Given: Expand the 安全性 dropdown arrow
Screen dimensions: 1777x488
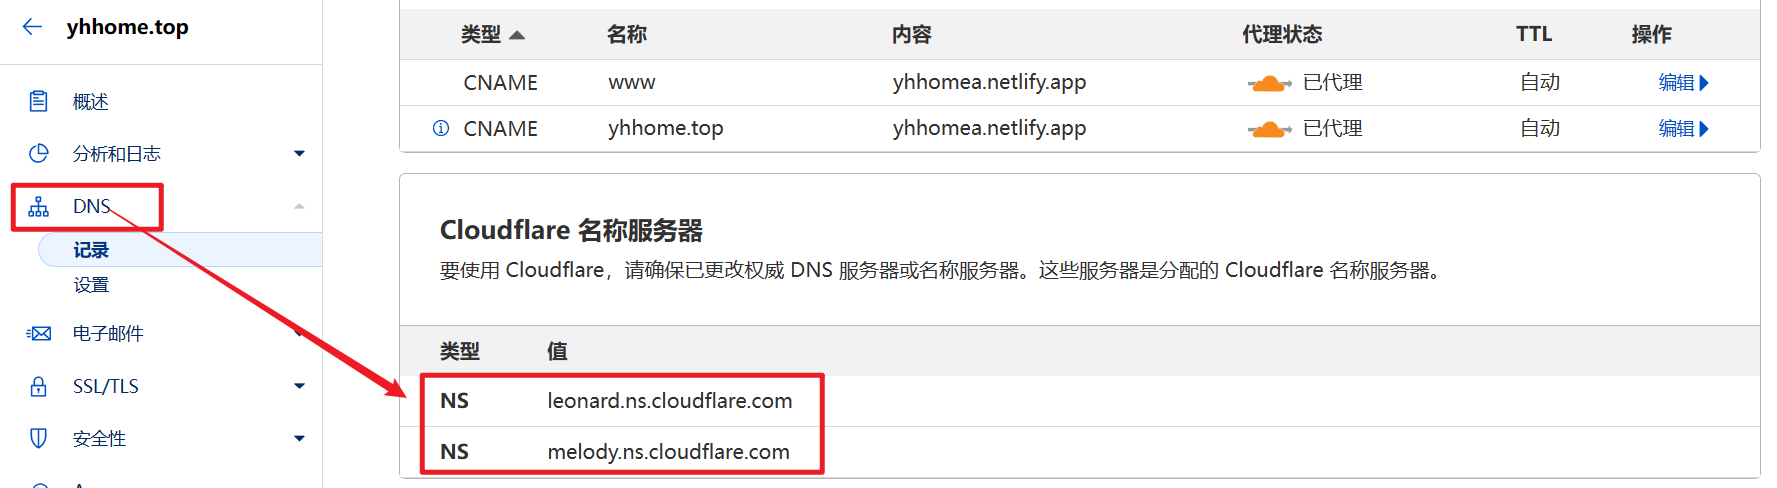Looking at the screenshot, I should [299, 438].
